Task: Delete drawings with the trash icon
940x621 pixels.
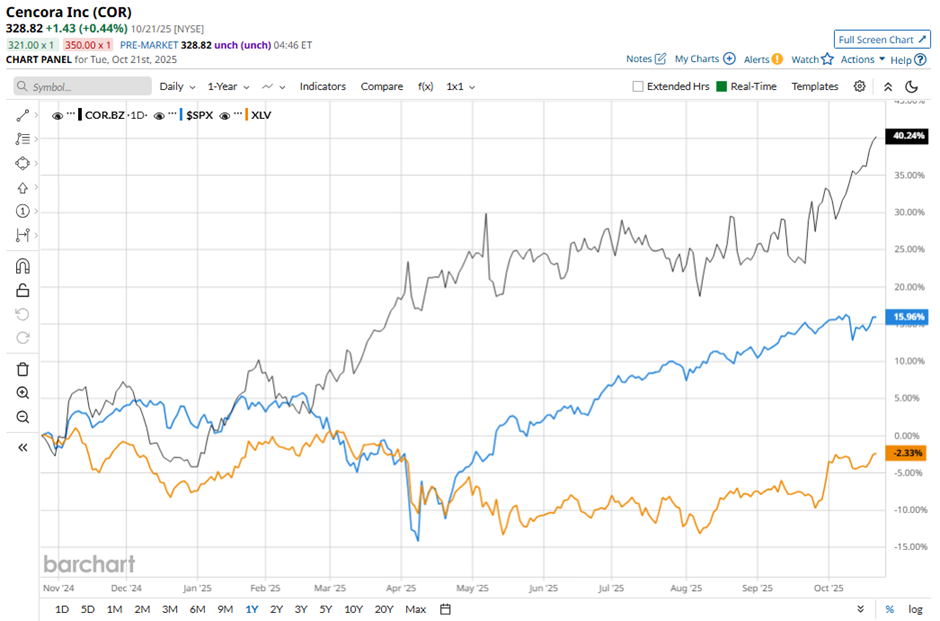Action: 23,369
